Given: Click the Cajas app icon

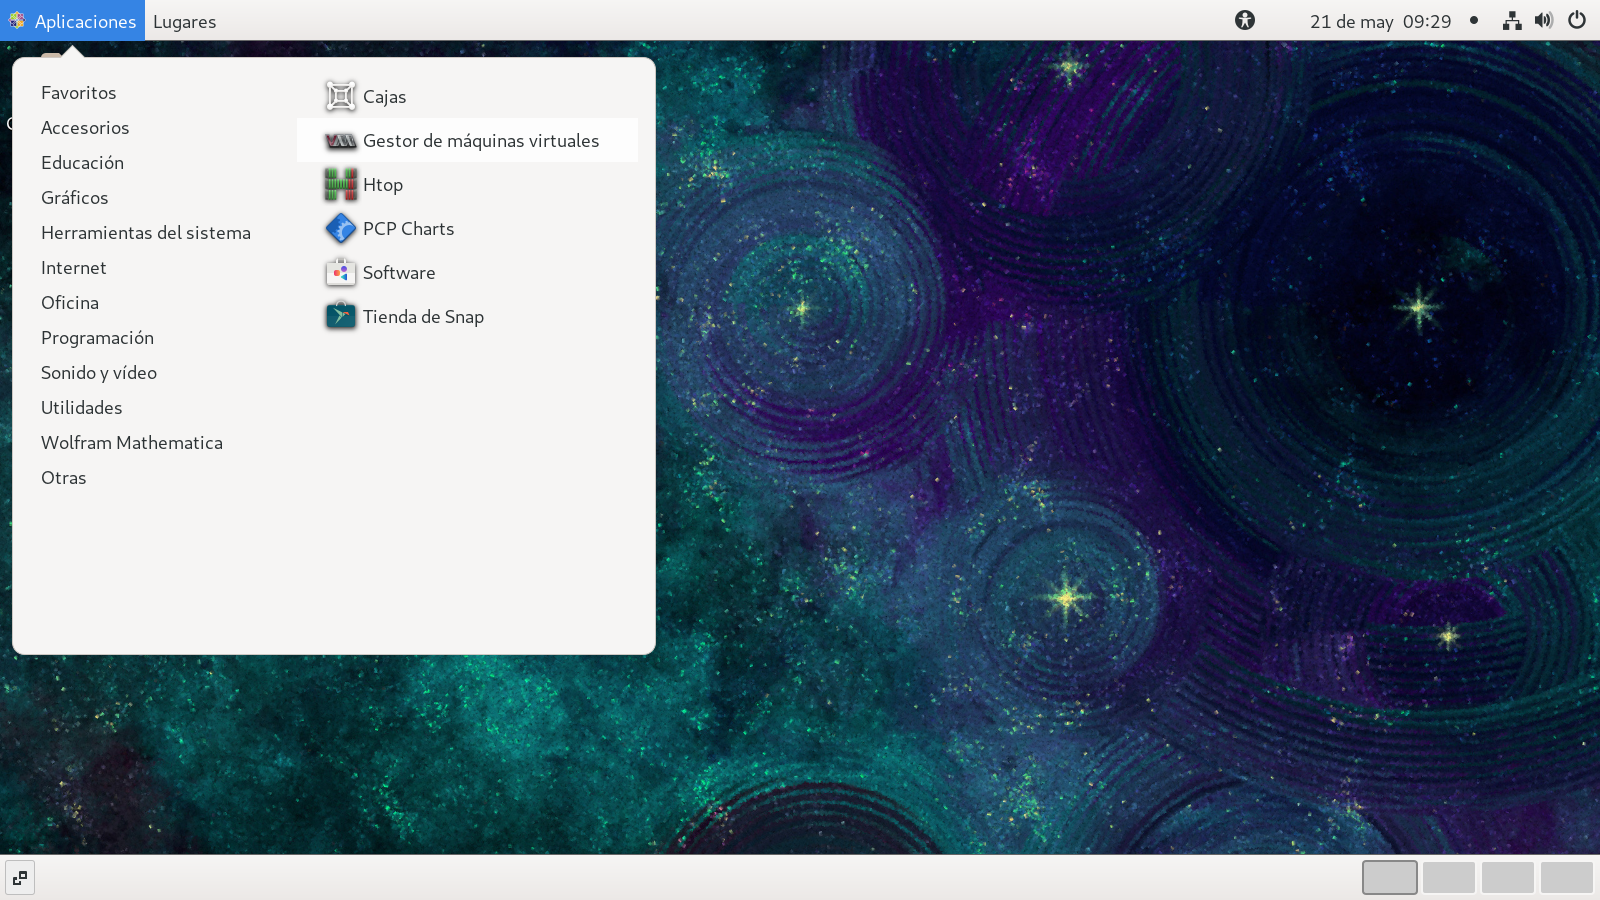Looking at the screenshot, I should [340, 97].
